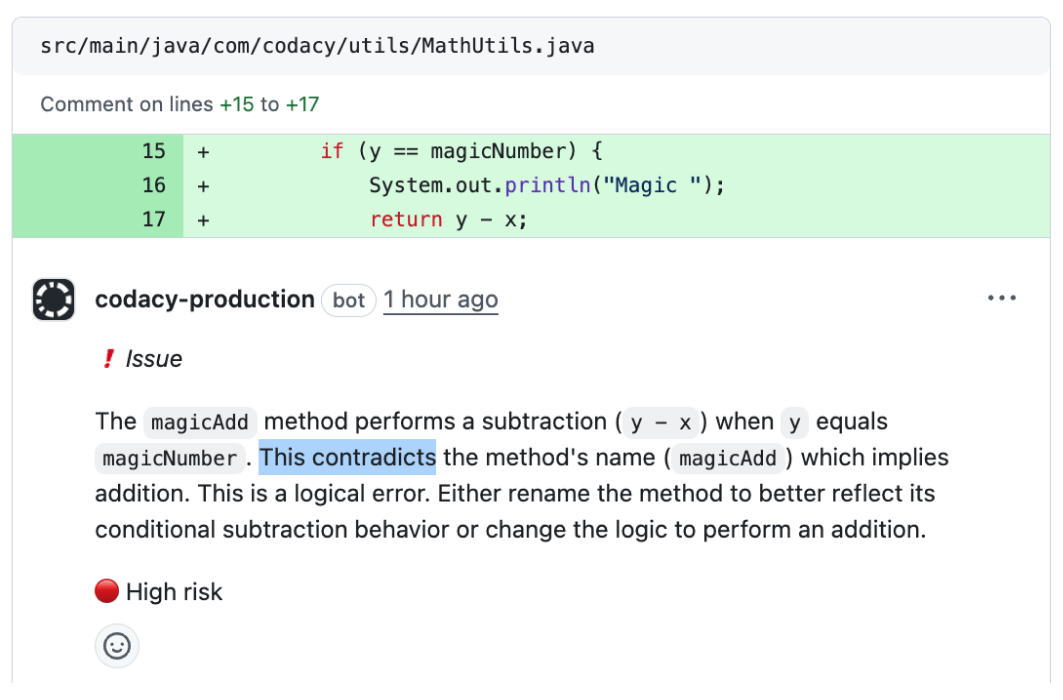
Task: Select diff line number 17
Action: click(153, 219)
